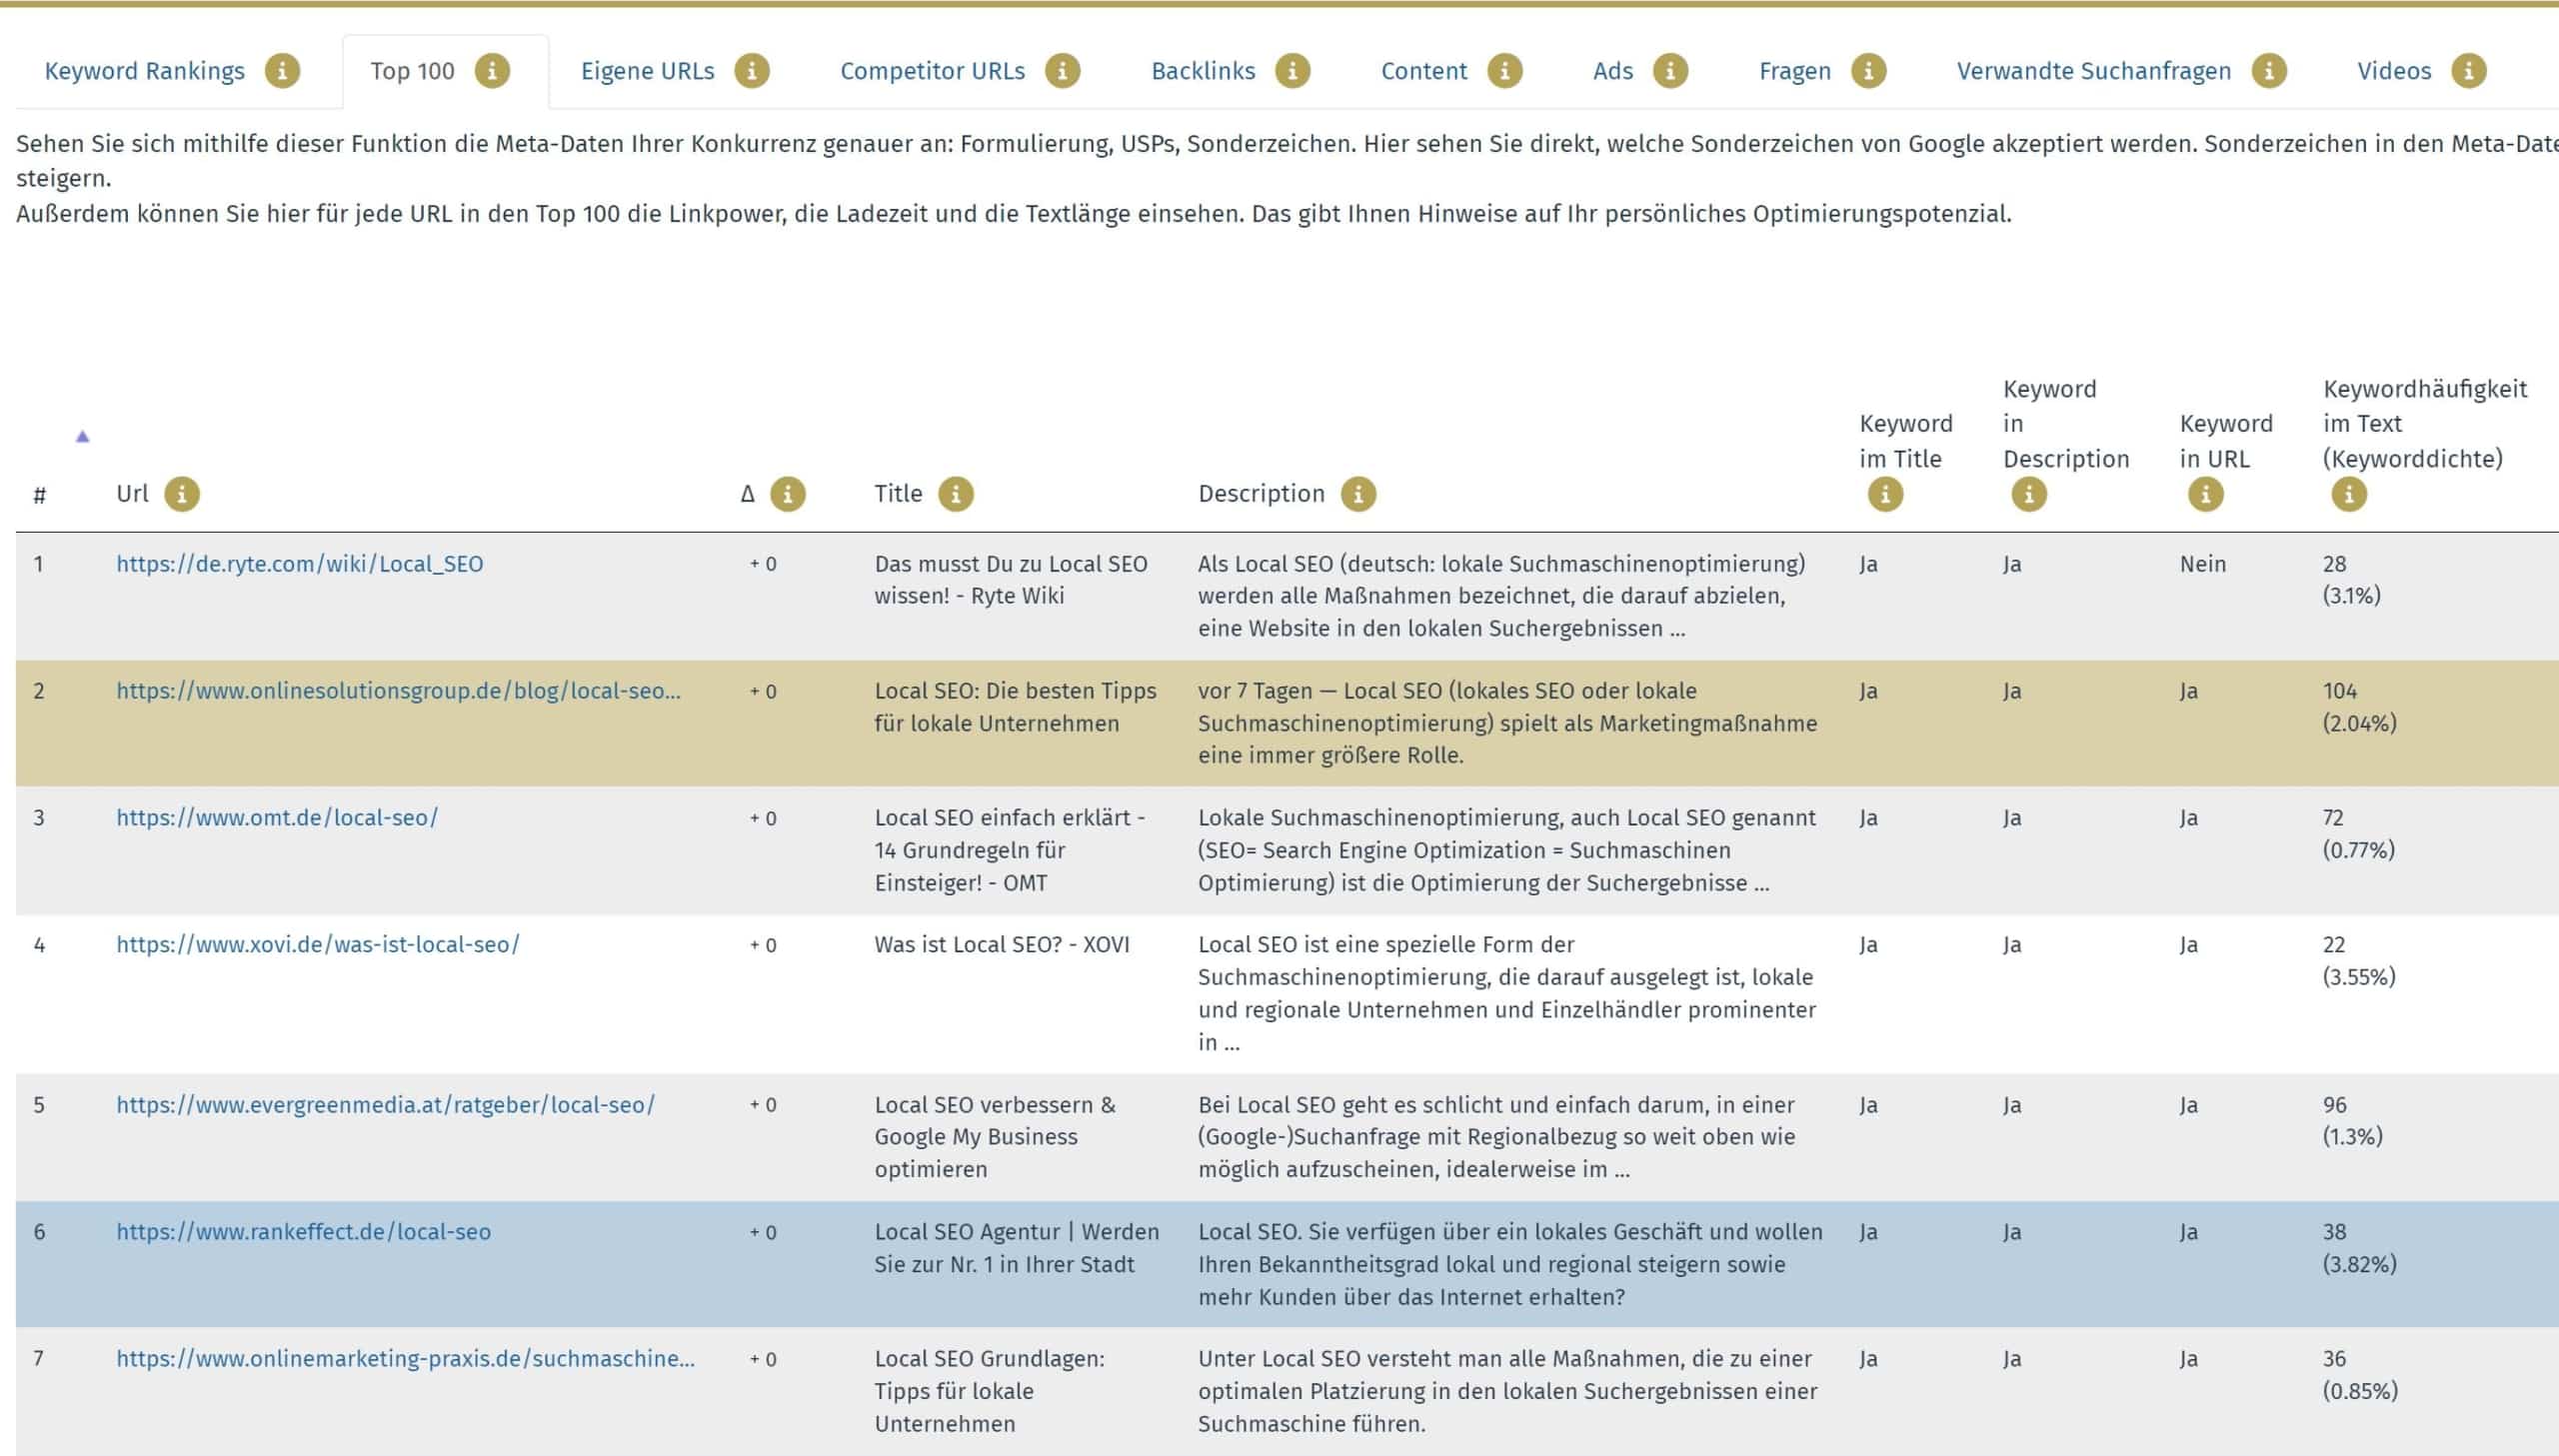Screen dimensions: 2559x1456
Task: Open the evergreenmedia.at ratgeber link
Action: pyautogui.click(x=385, y=1105)
